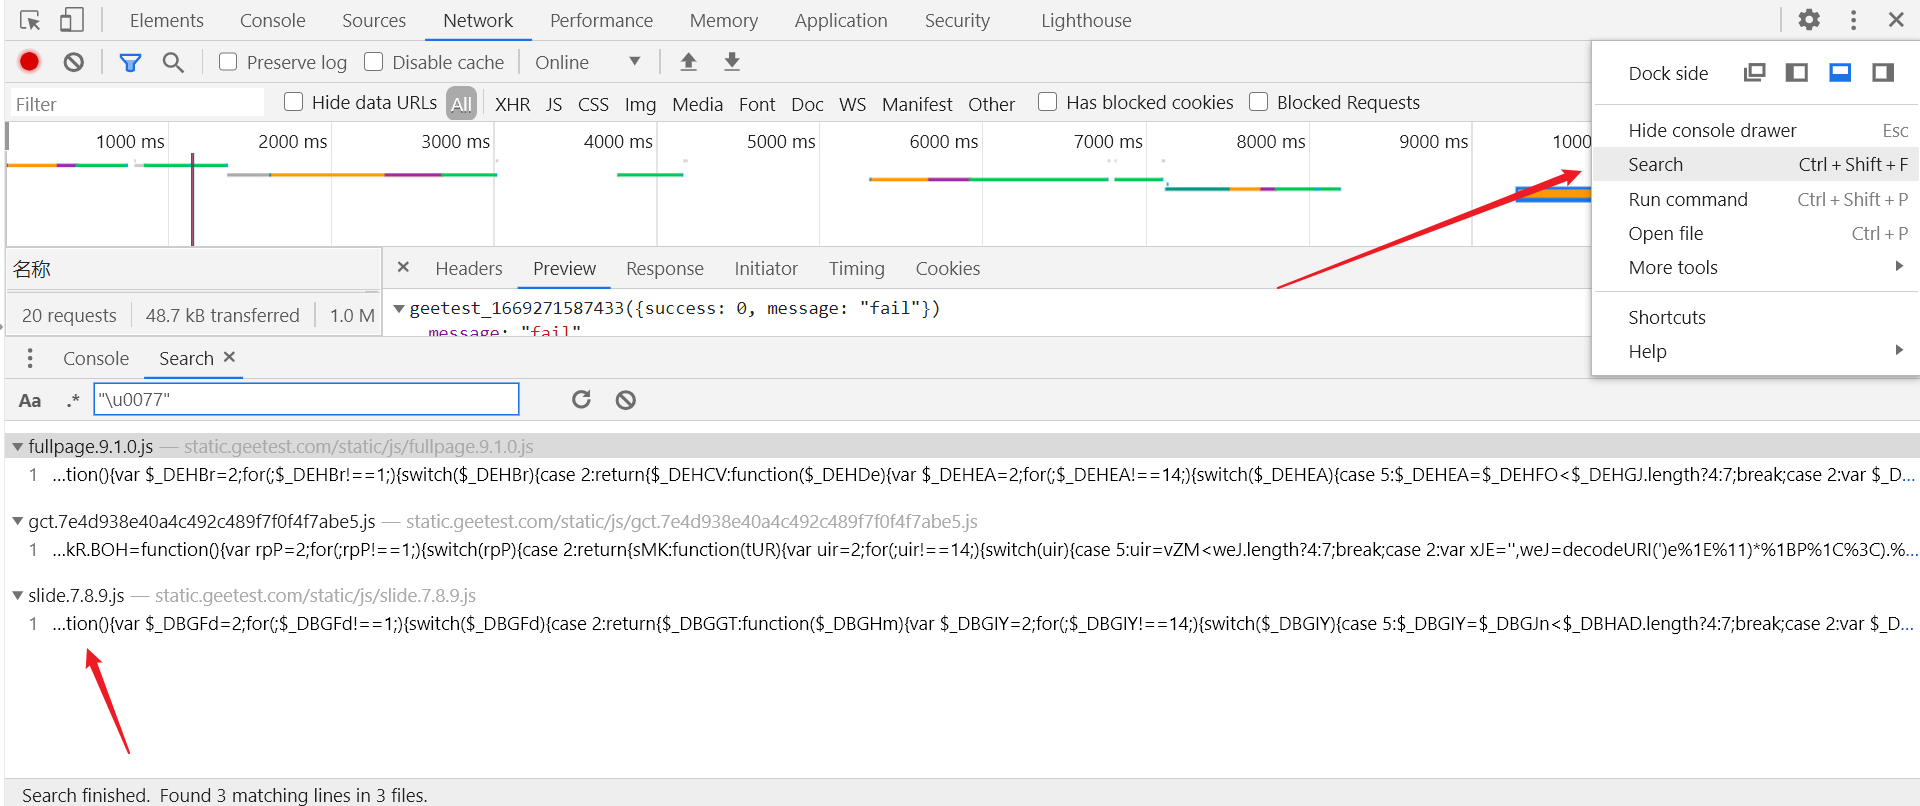Check Hide data URLs option
The width and height of the screenshot is (1920, 806).
(x=293, y=102)
